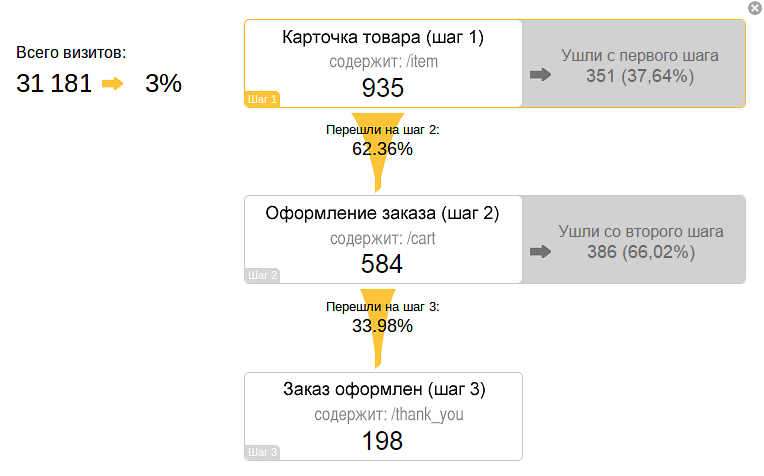Click the gray 'Шаг 3' badge

[x=262, y=452]
